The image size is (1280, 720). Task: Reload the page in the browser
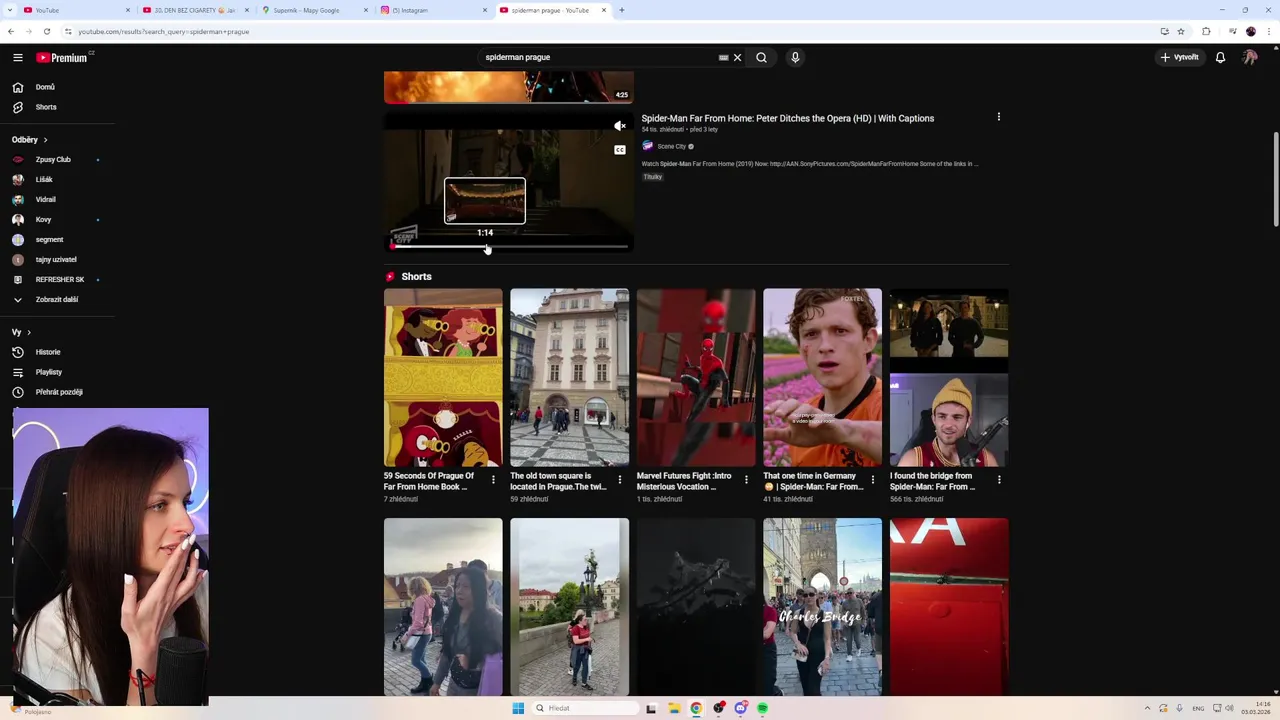[x=46, y=31]
